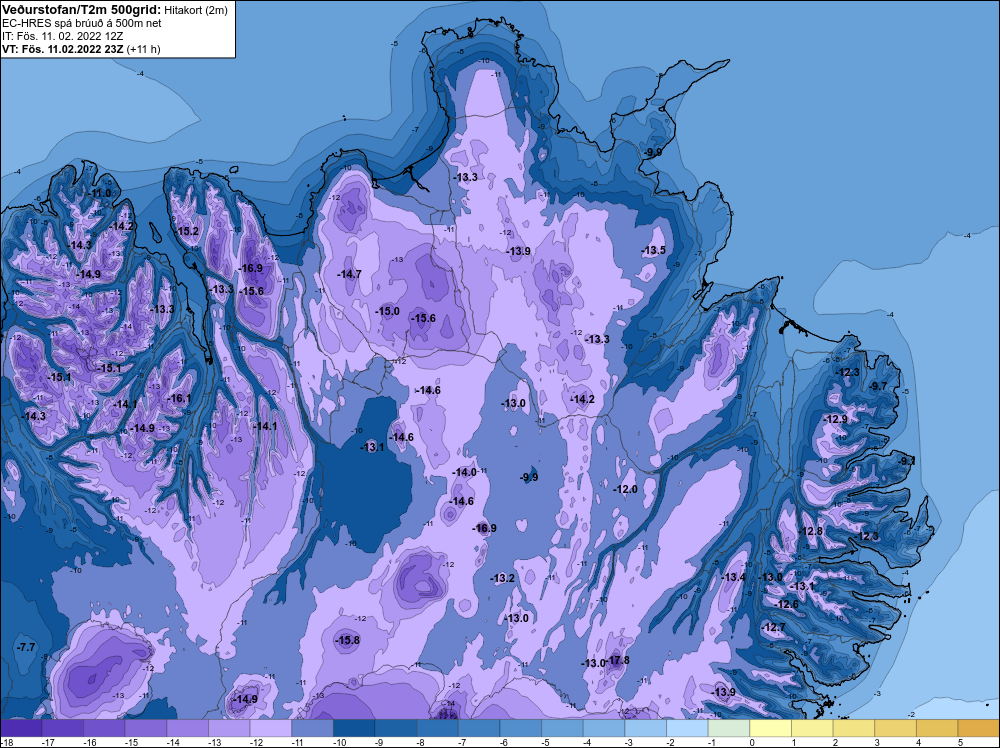This screenshot has height=748, width=1000.
Task: Select the orange legend swatch right of label 5
Action: click(x=978, y=728)
